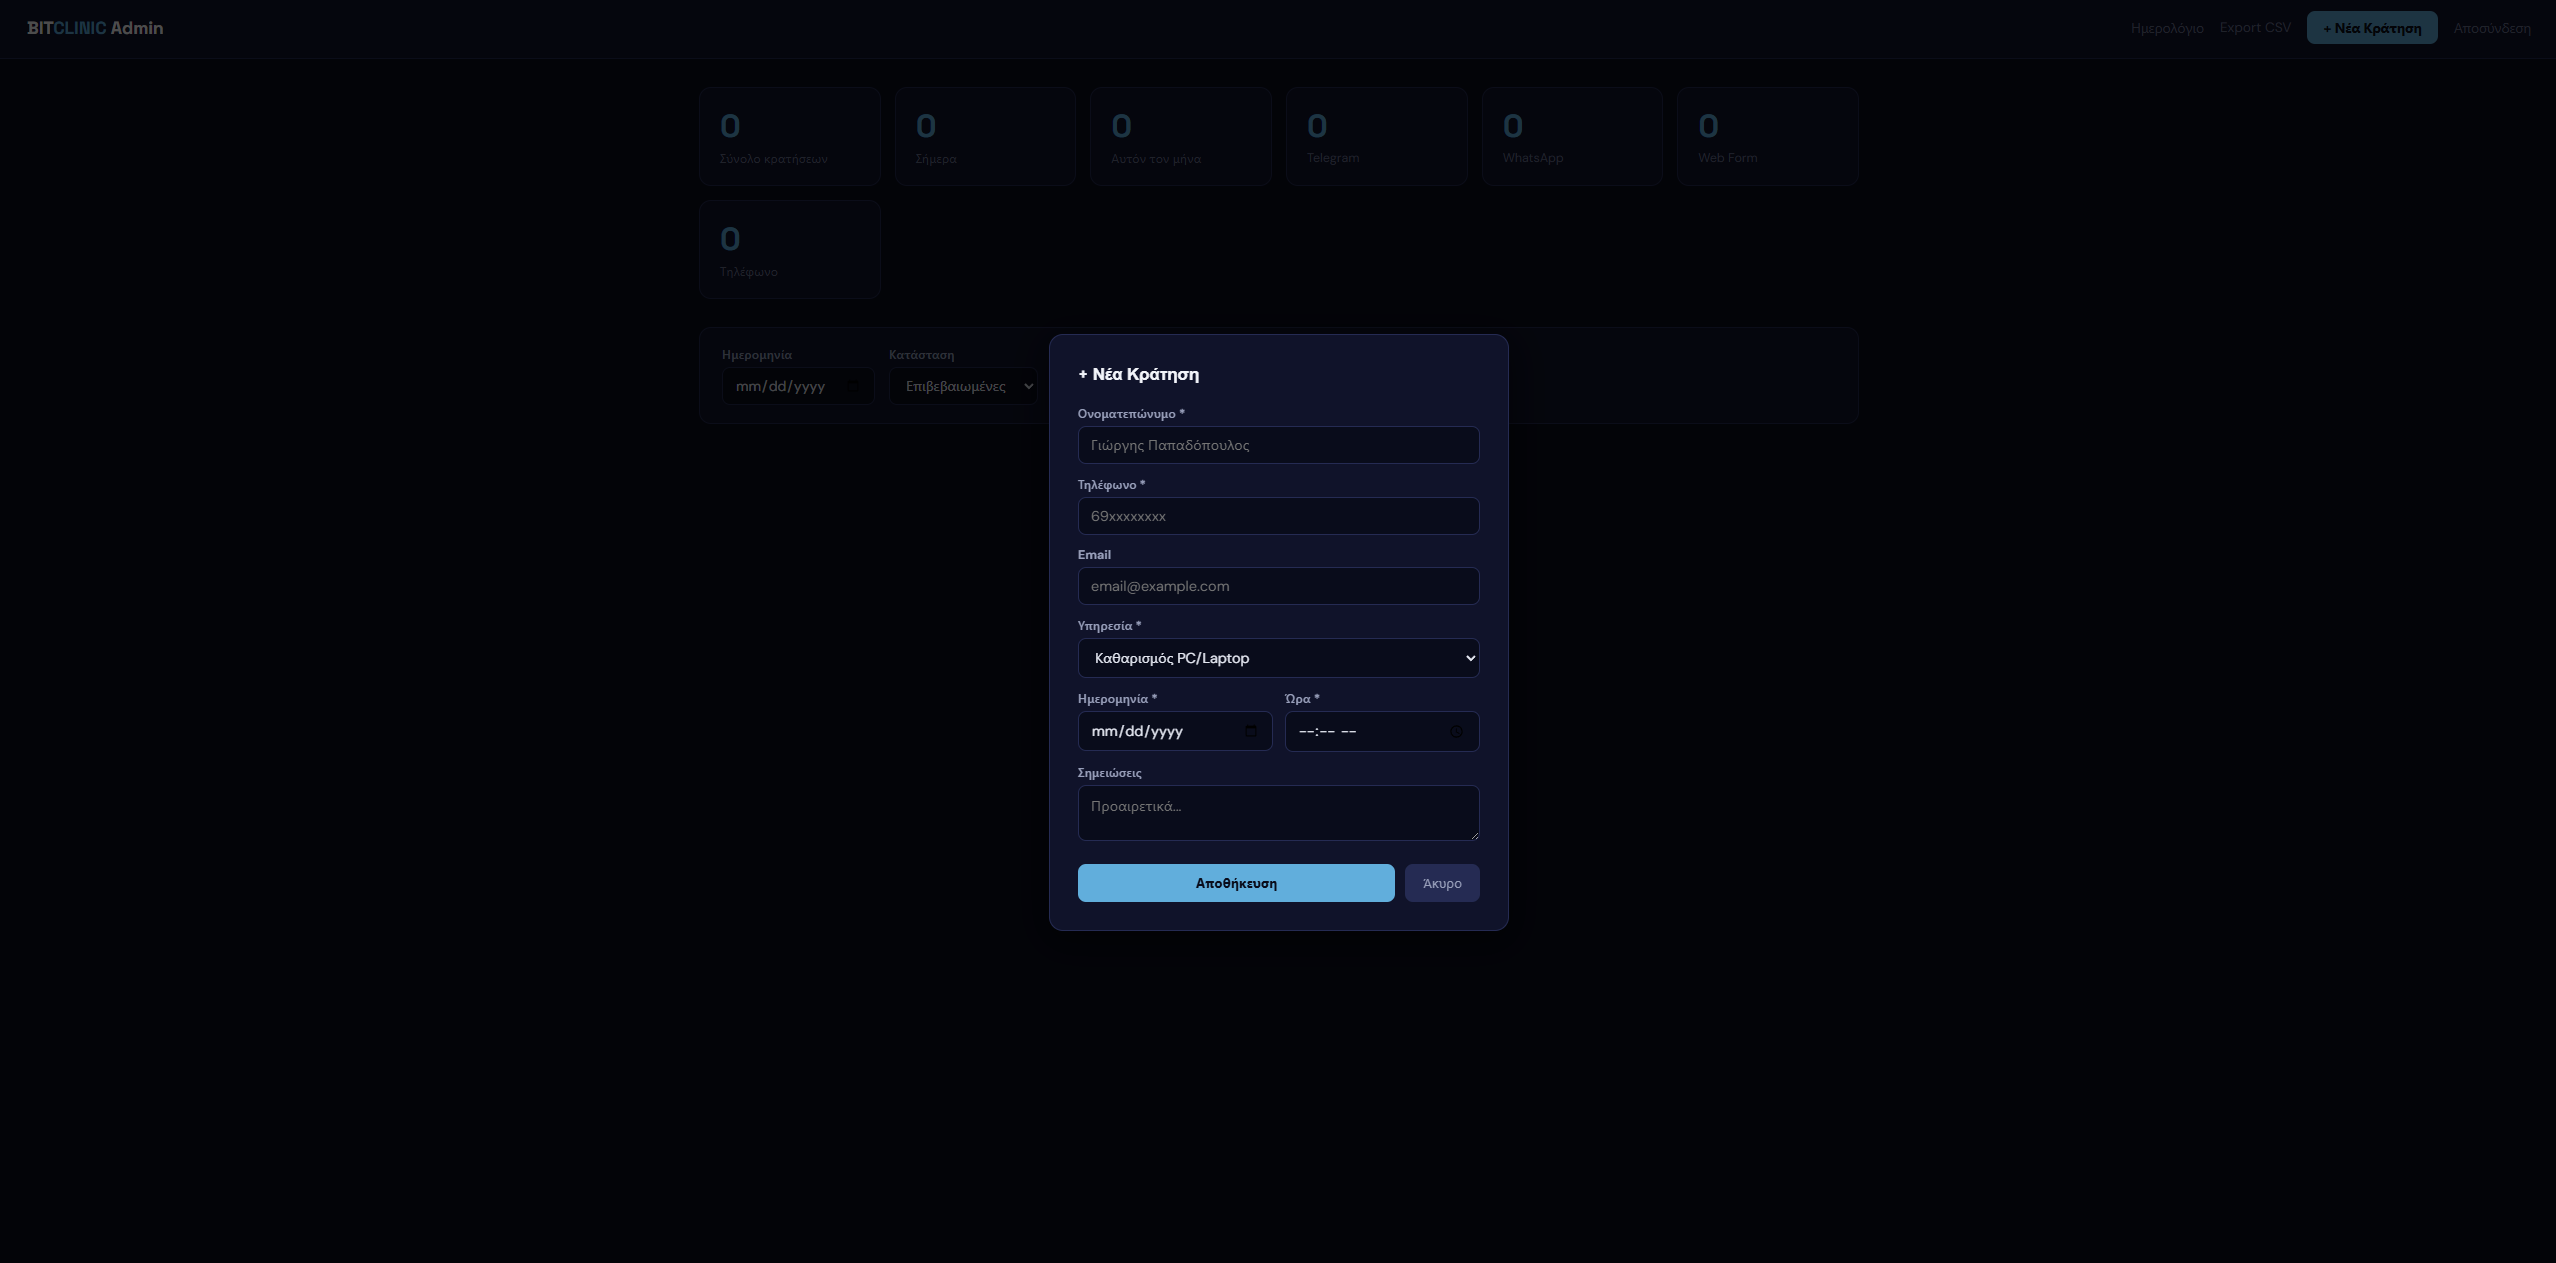Save the booking with Αποθήκευση
The width and height of the screenshot is (2556, 1263).
click(x=1236, y=883)
